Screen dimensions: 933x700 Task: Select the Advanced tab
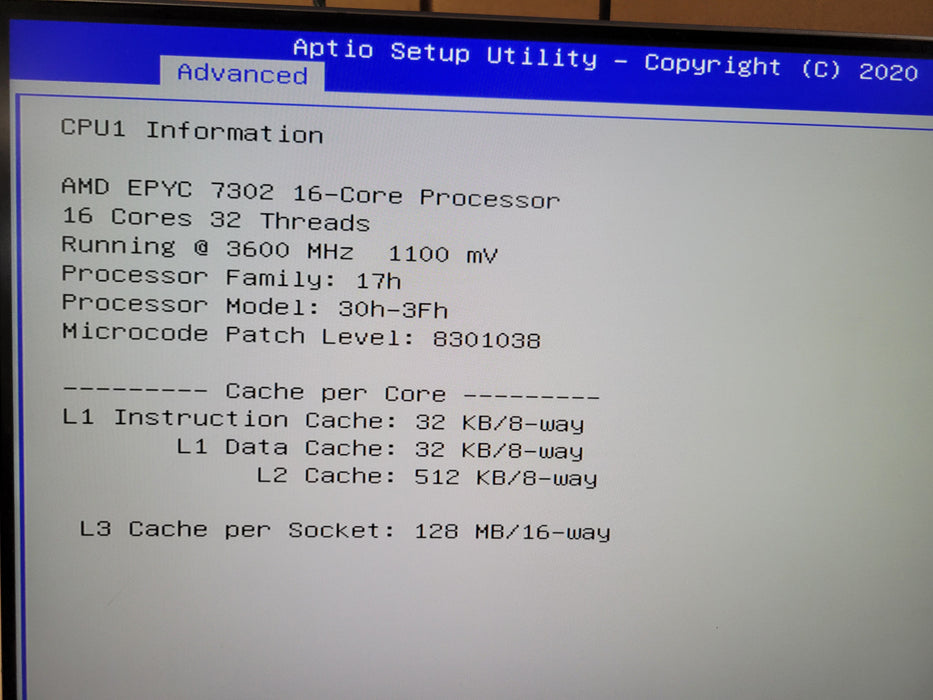(242, 73)
